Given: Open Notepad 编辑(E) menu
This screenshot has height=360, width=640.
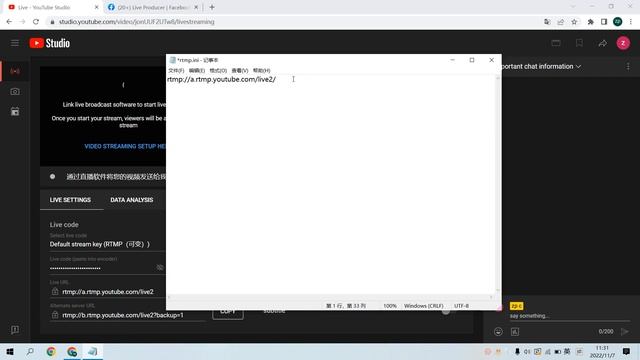Looking at the screenshot, I should pyautogui.click(x=197, y=71).
